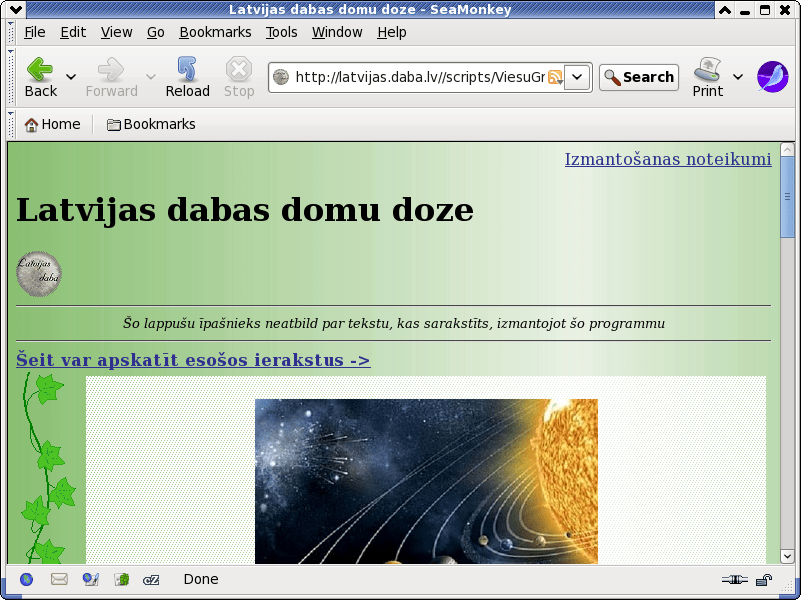
Task: Click the 'Latvijas dabas domu doze' heading
Action: coord(245,210)
